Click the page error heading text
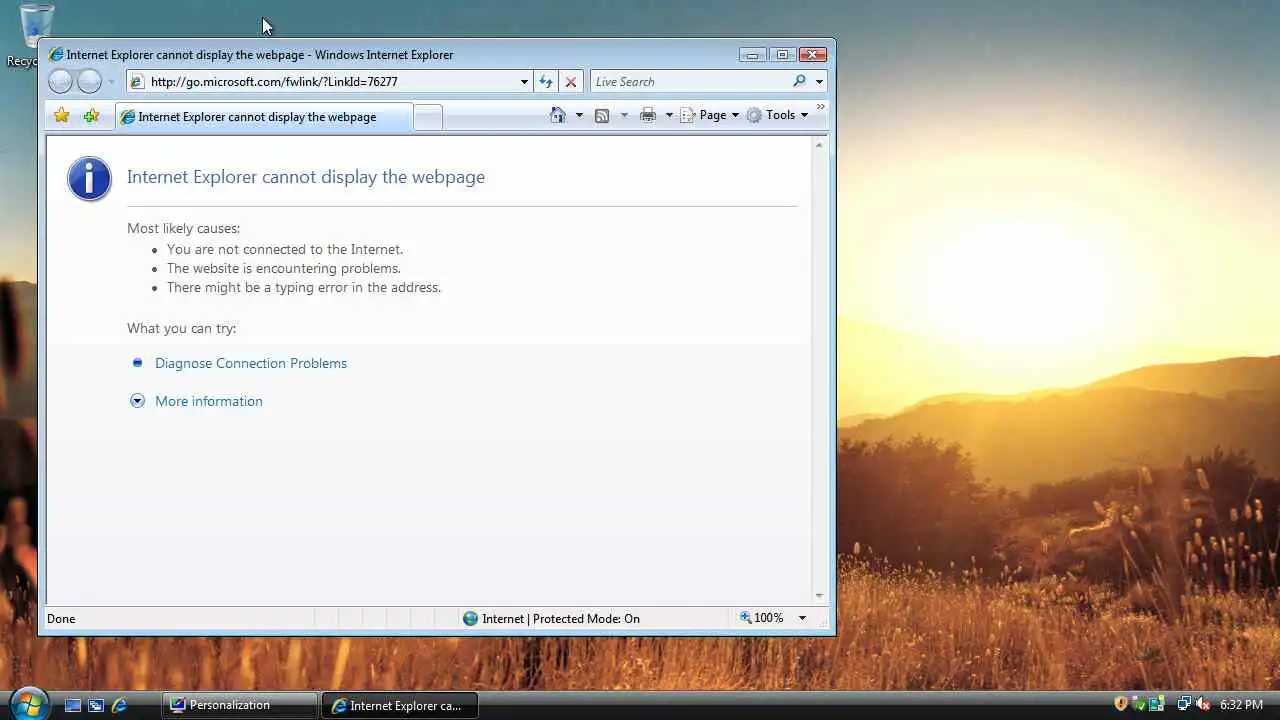This screenshot has height=720, width=1280. click(306, 177)
